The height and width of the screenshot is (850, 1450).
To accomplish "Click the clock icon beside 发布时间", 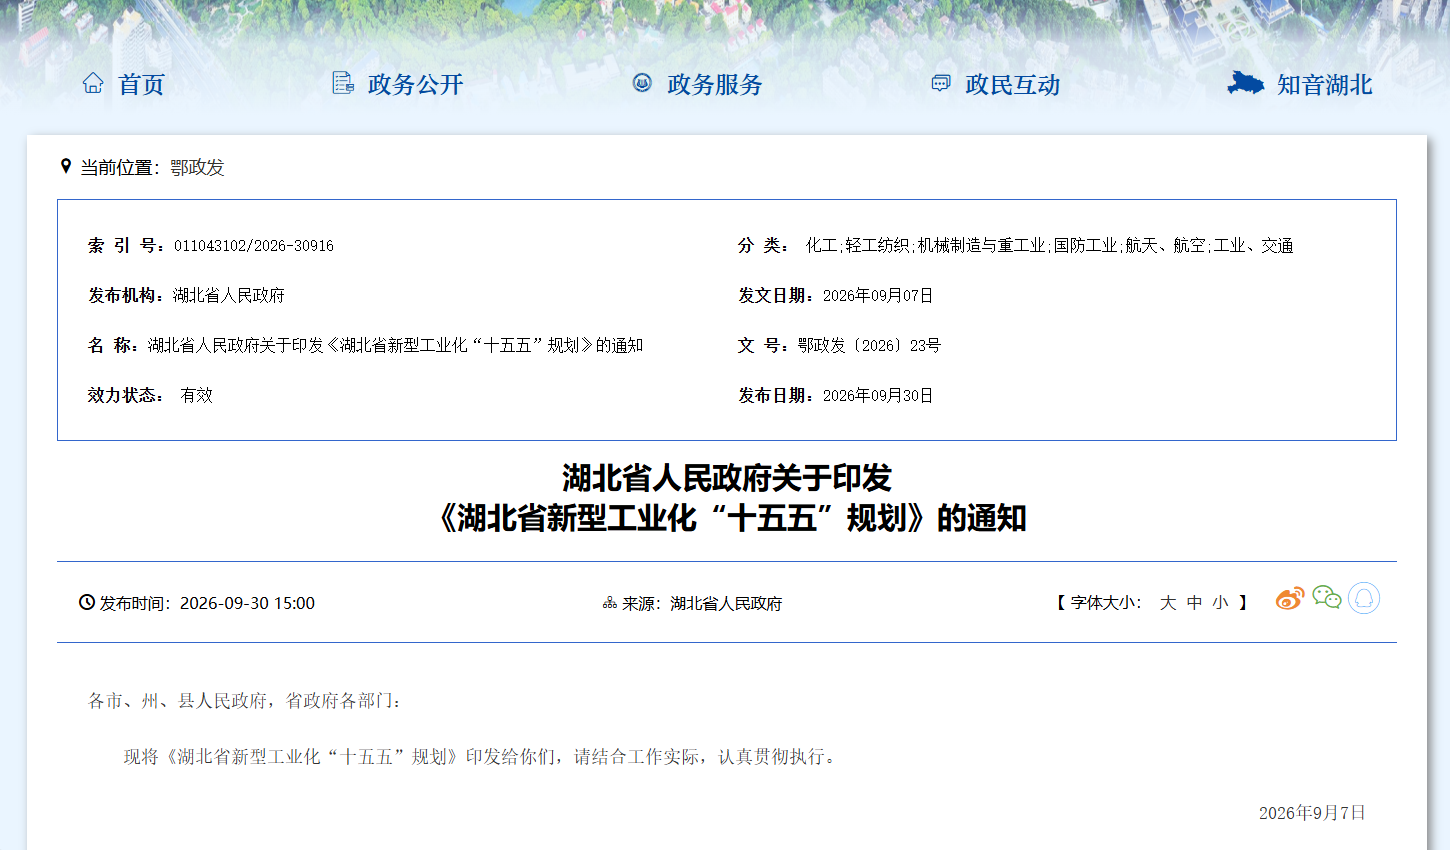I will pyautogui.click(x=87, y=602).
